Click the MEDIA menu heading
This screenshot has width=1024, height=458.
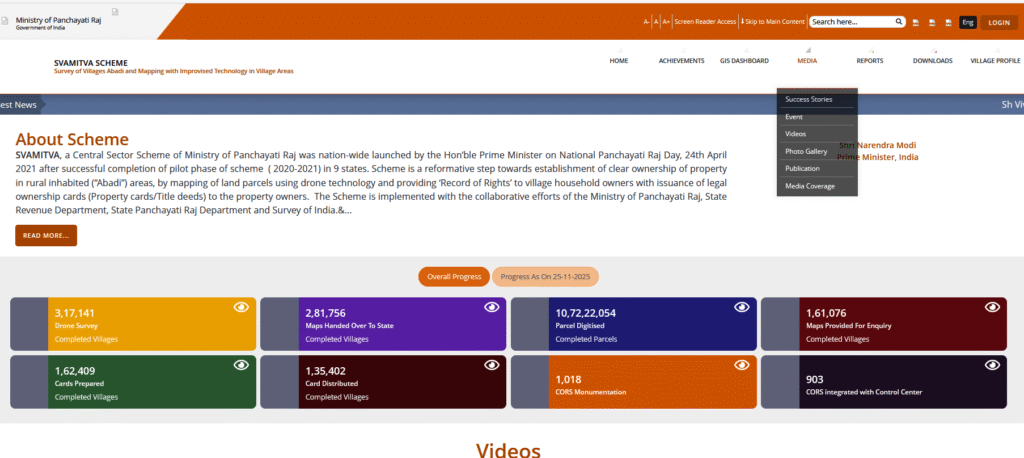pyautogui.click(x=807, y=61)
